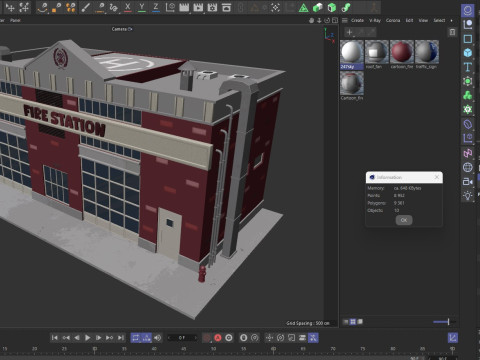Go to end of animation
Image resolution: width=480 pixels, height=360 pixels.
pyautogui.click(x=121, y=338)
